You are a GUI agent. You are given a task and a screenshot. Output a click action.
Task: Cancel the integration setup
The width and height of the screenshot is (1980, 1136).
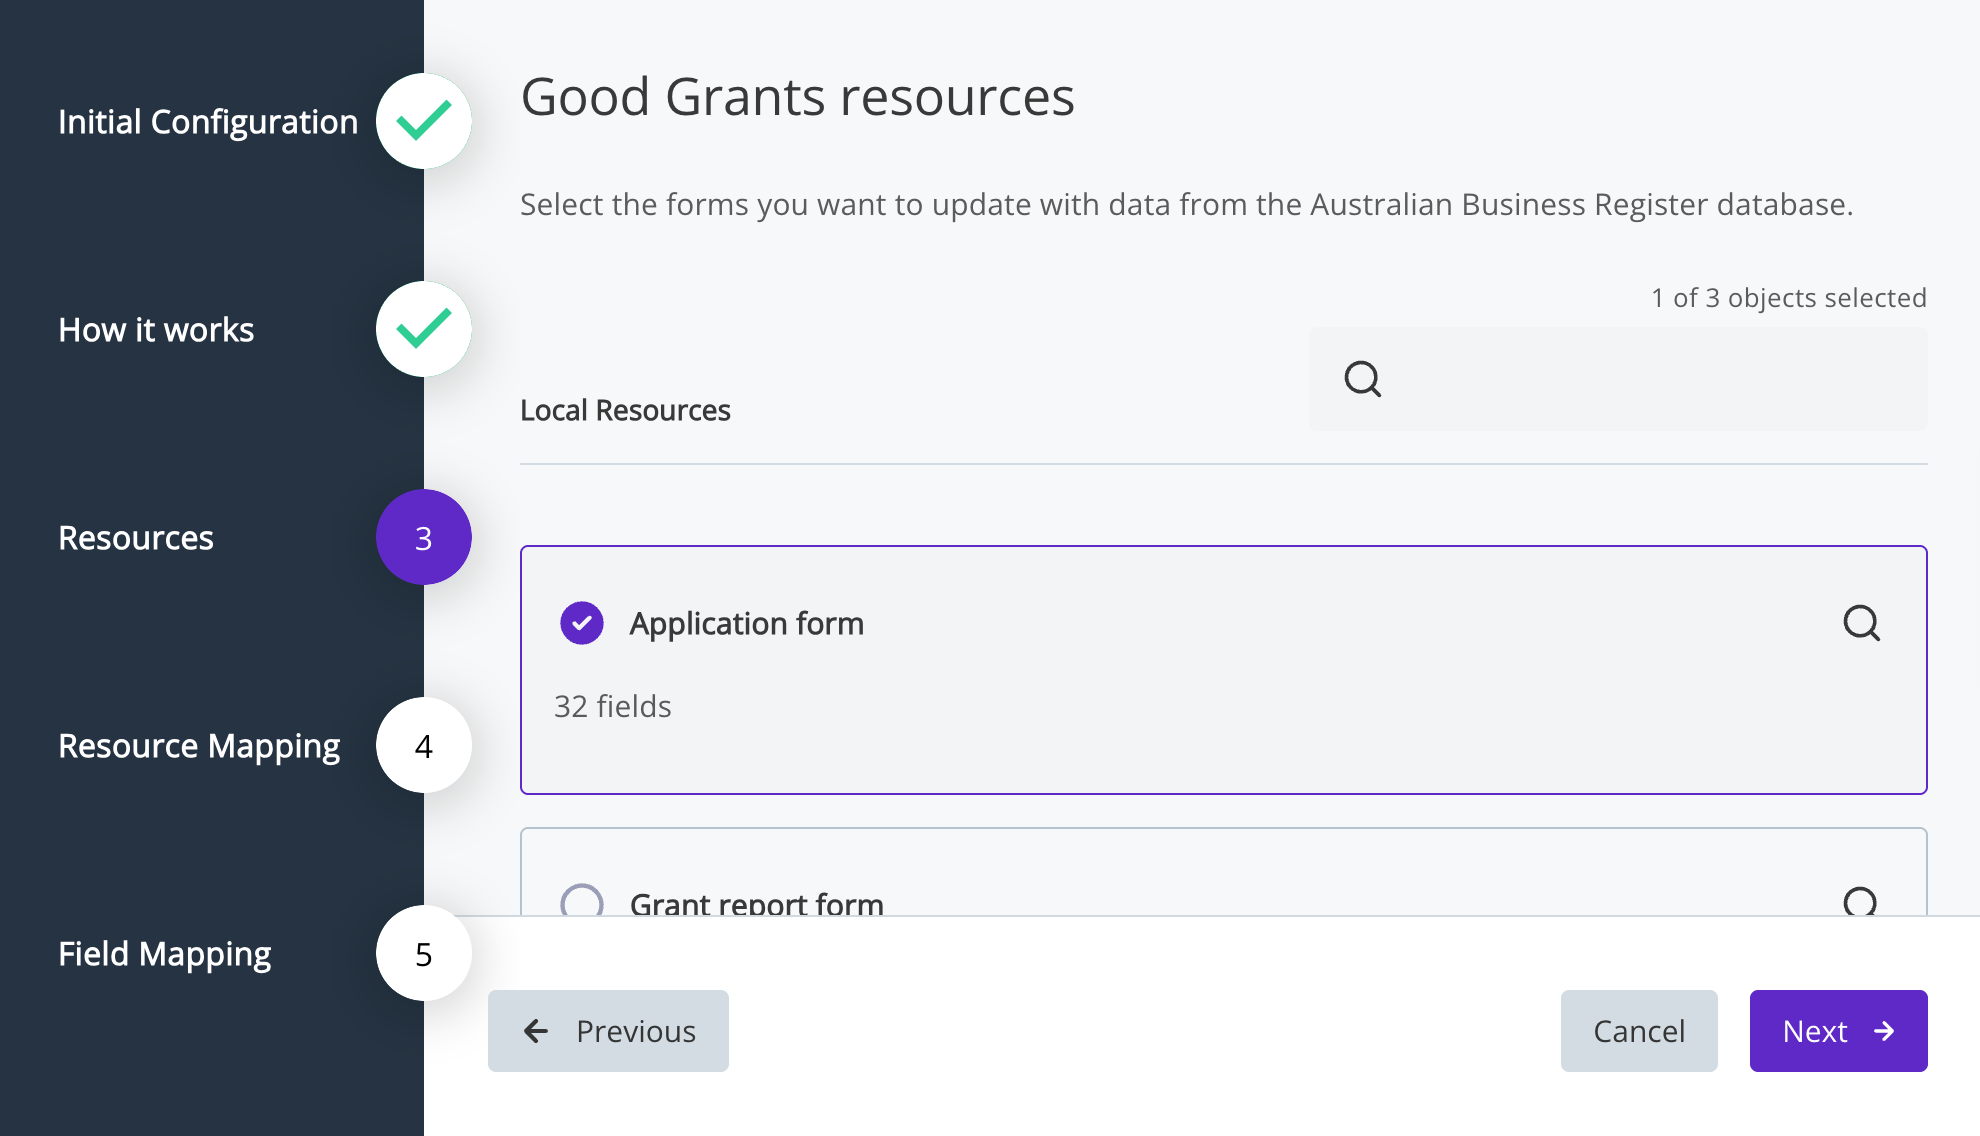coord(1639,1031)
